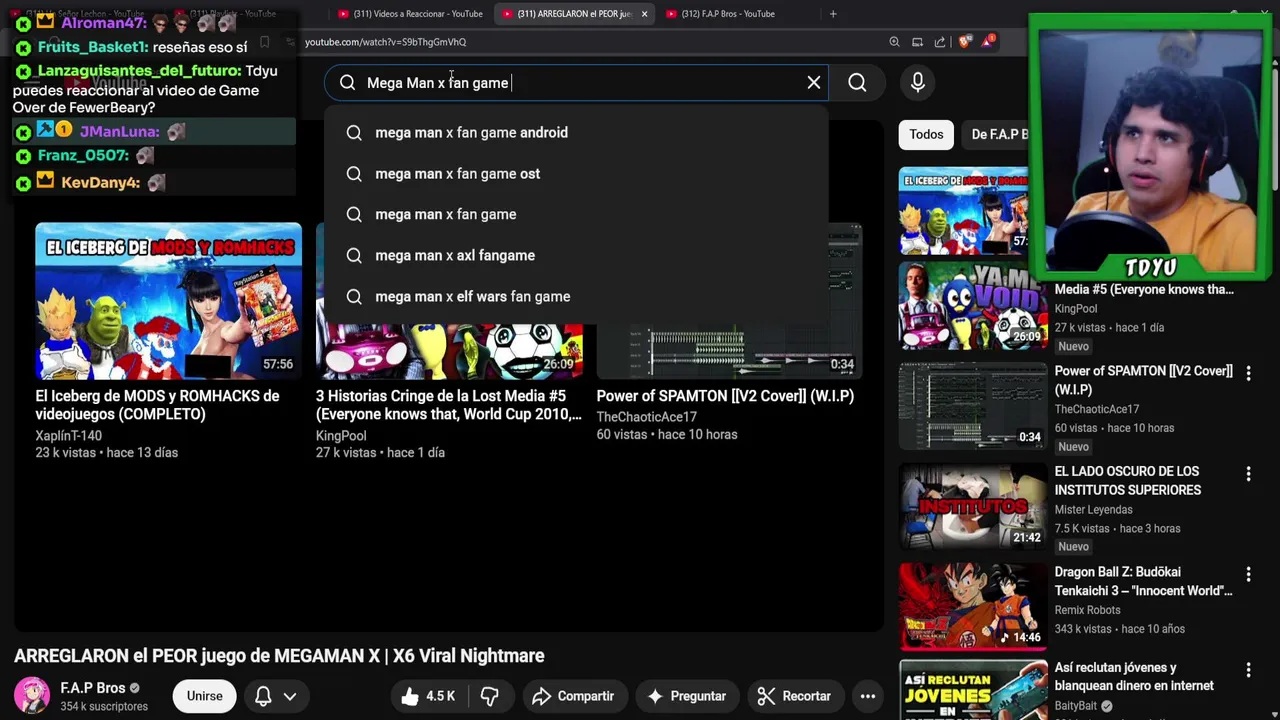Screen dimensions: 1280x720
Task: Open sidebar thumbnail for the Iceberg de Mods video
Action: pos(963,210)
